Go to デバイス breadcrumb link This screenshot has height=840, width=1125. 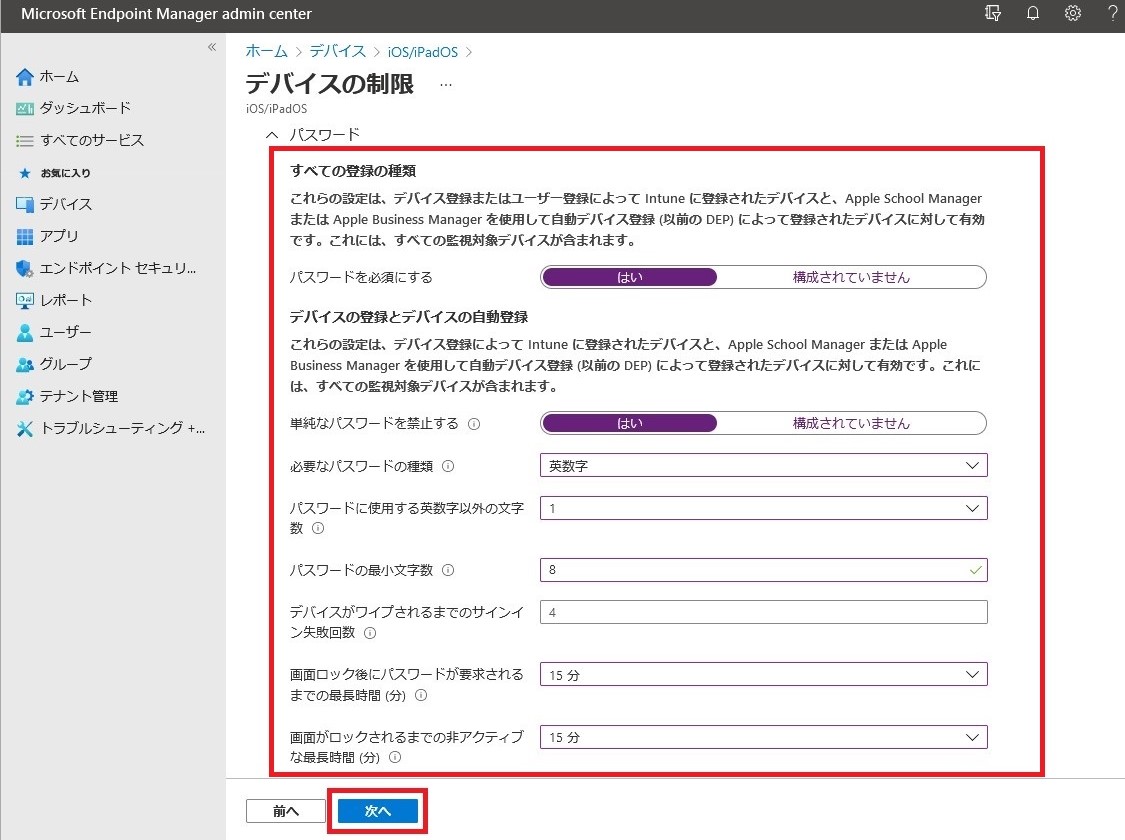point(337,52)
